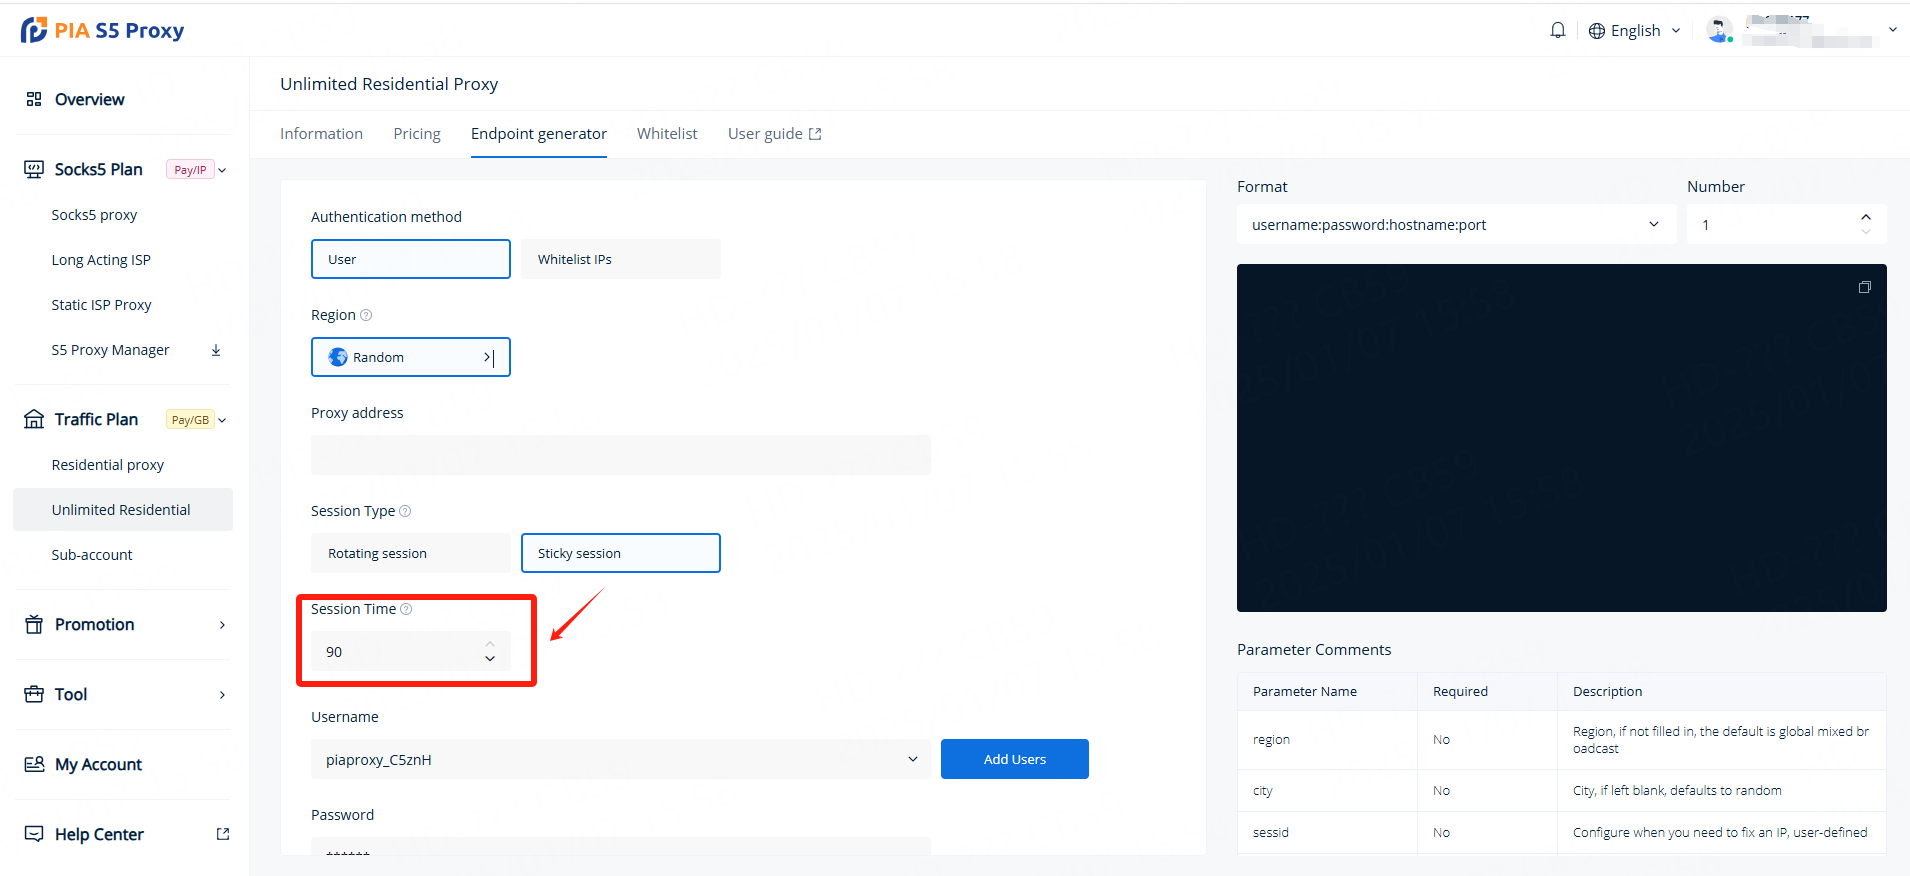Image resolution: width=1910 pixels, height=876 pixels.
Task: Open the User guide link
Action: tap(774, 134)
